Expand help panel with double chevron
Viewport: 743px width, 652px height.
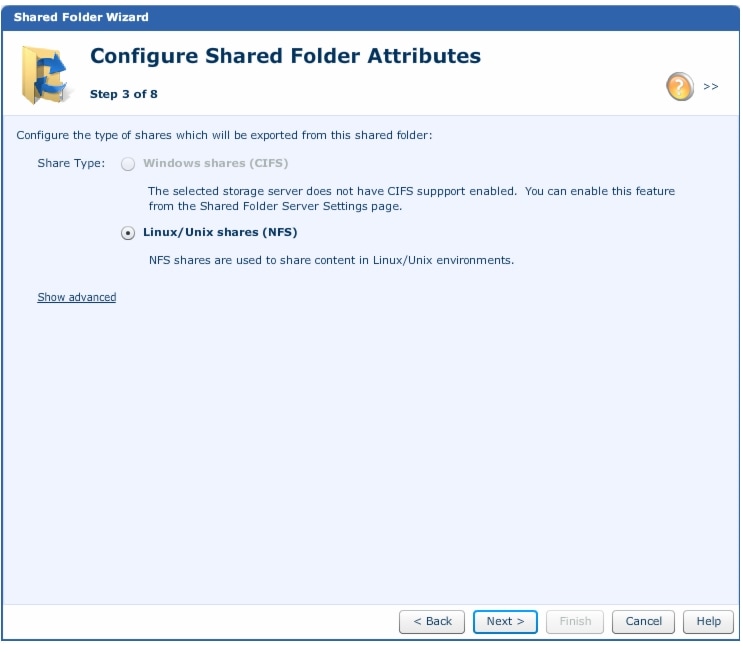pyautogui.click(x=710, y=87)
